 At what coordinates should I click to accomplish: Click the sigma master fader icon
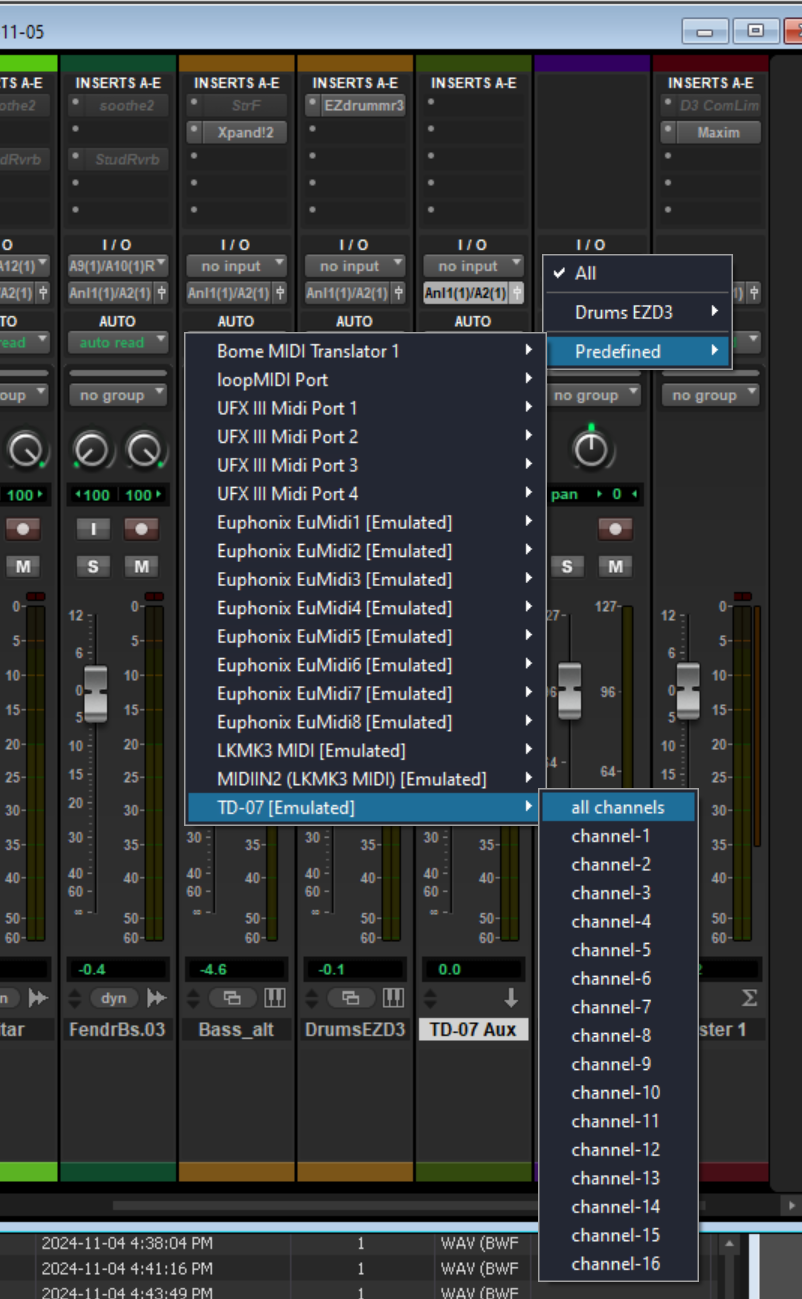[749, 998]
